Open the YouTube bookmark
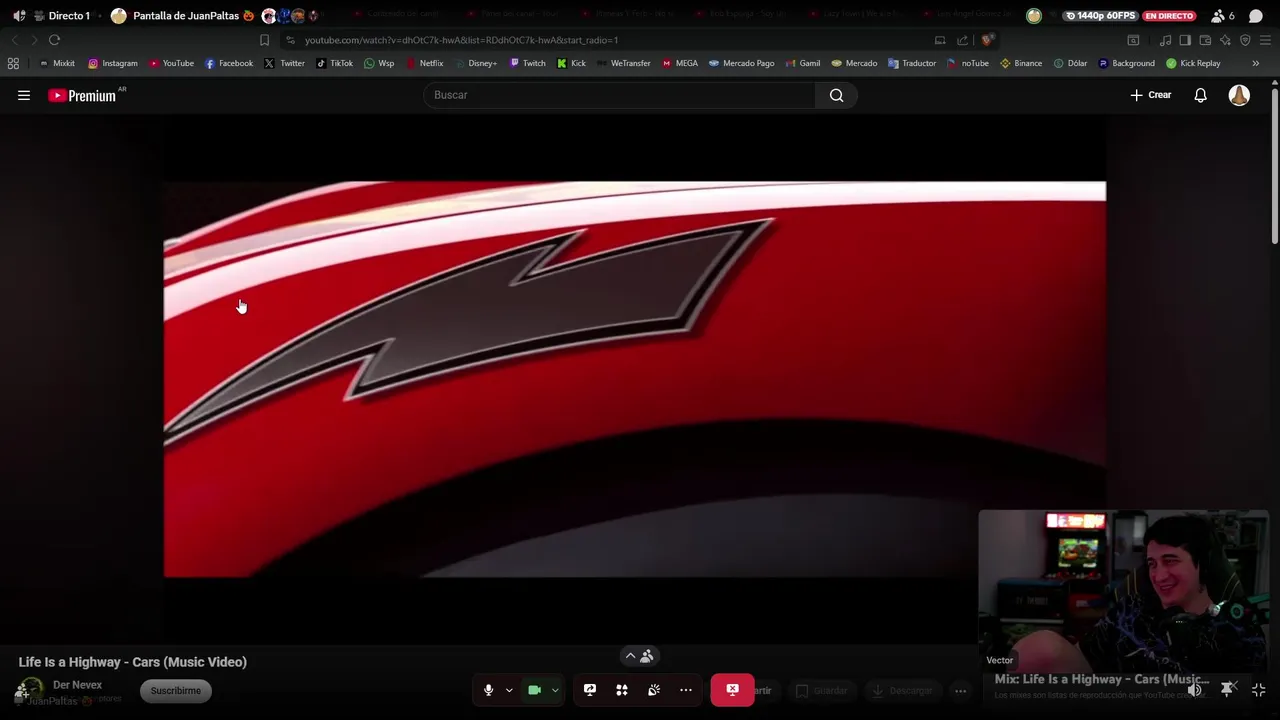1280x720 pixels. pyautogui.click(x=171, y=63)
